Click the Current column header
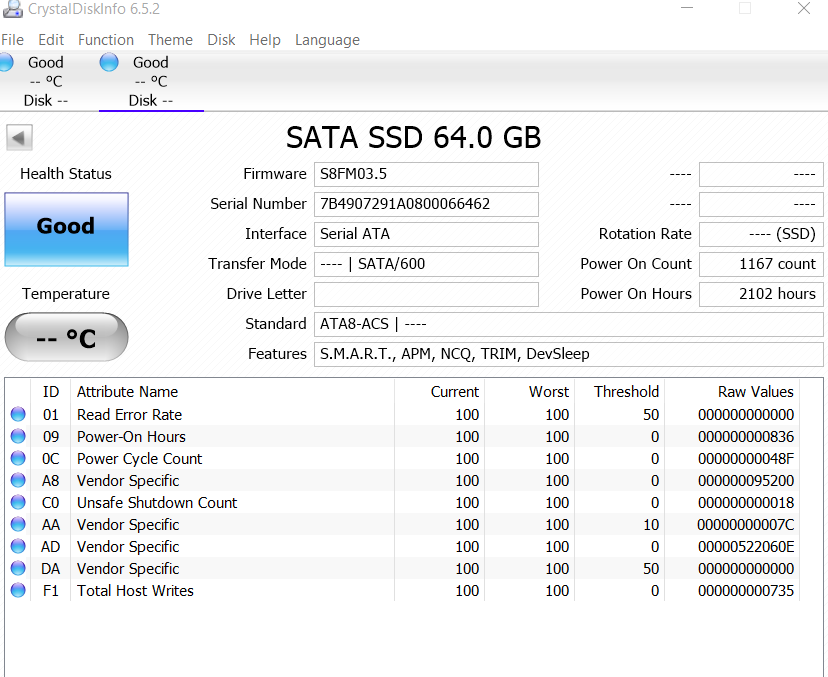The image size is (828, 677). pos(439,392)
